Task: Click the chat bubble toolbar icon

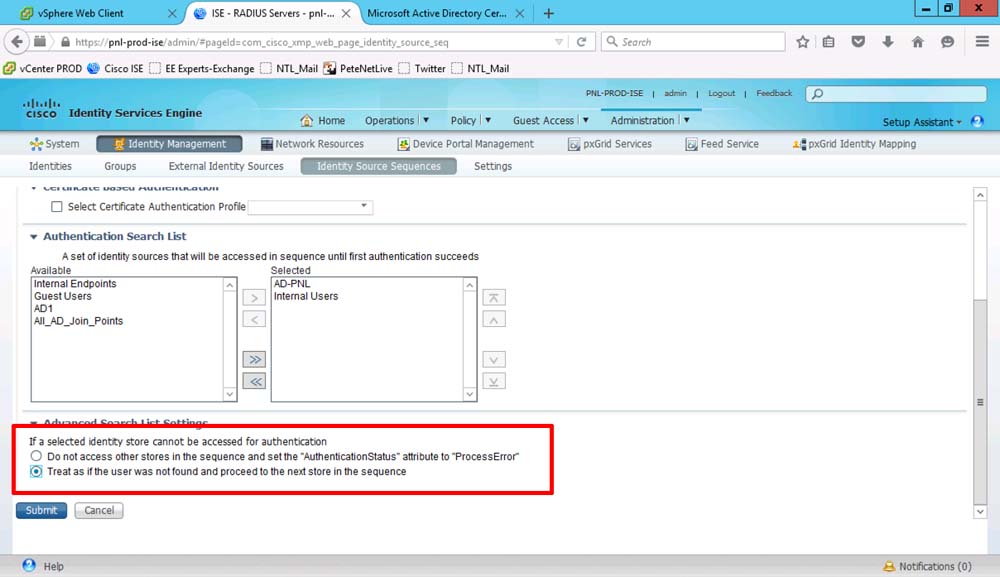Action: (948, 42)
